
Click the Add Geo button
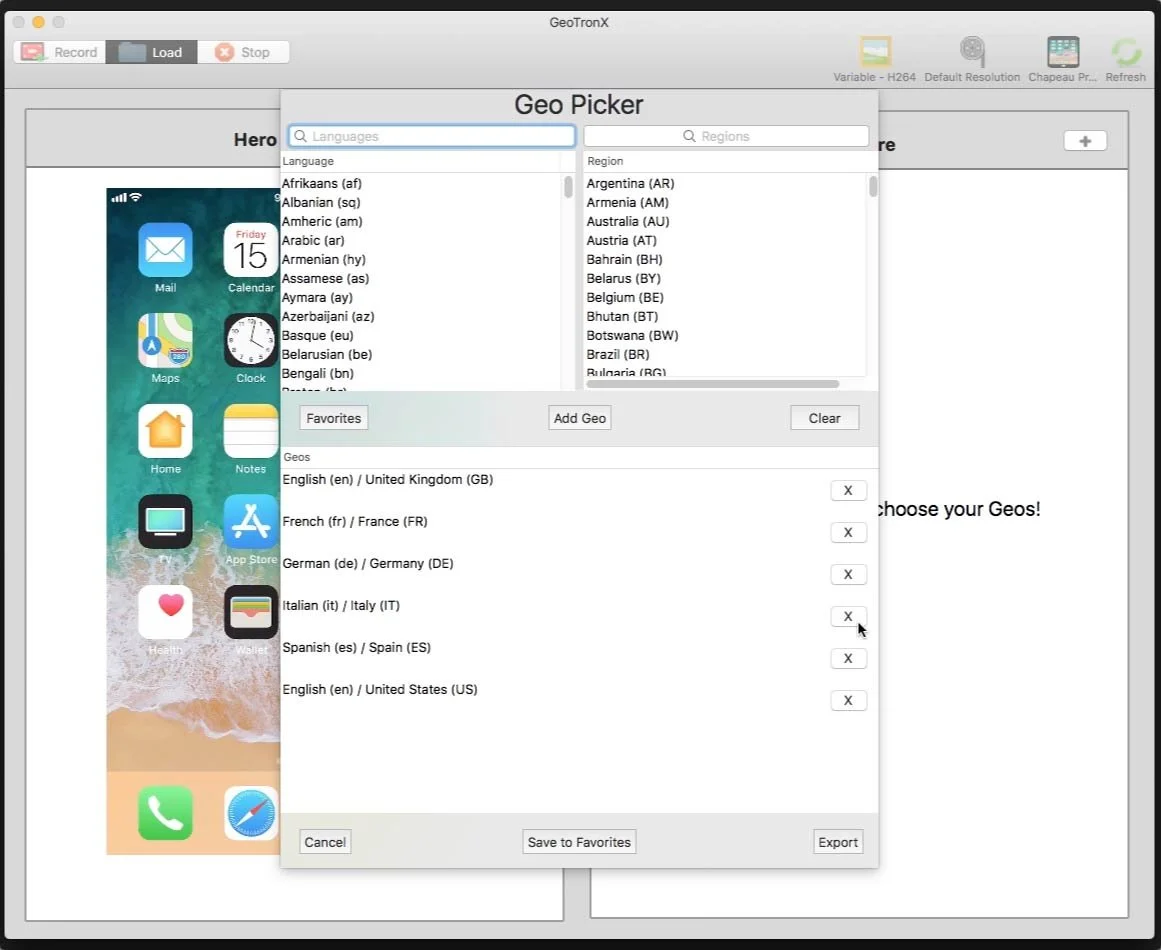(580, 418)
